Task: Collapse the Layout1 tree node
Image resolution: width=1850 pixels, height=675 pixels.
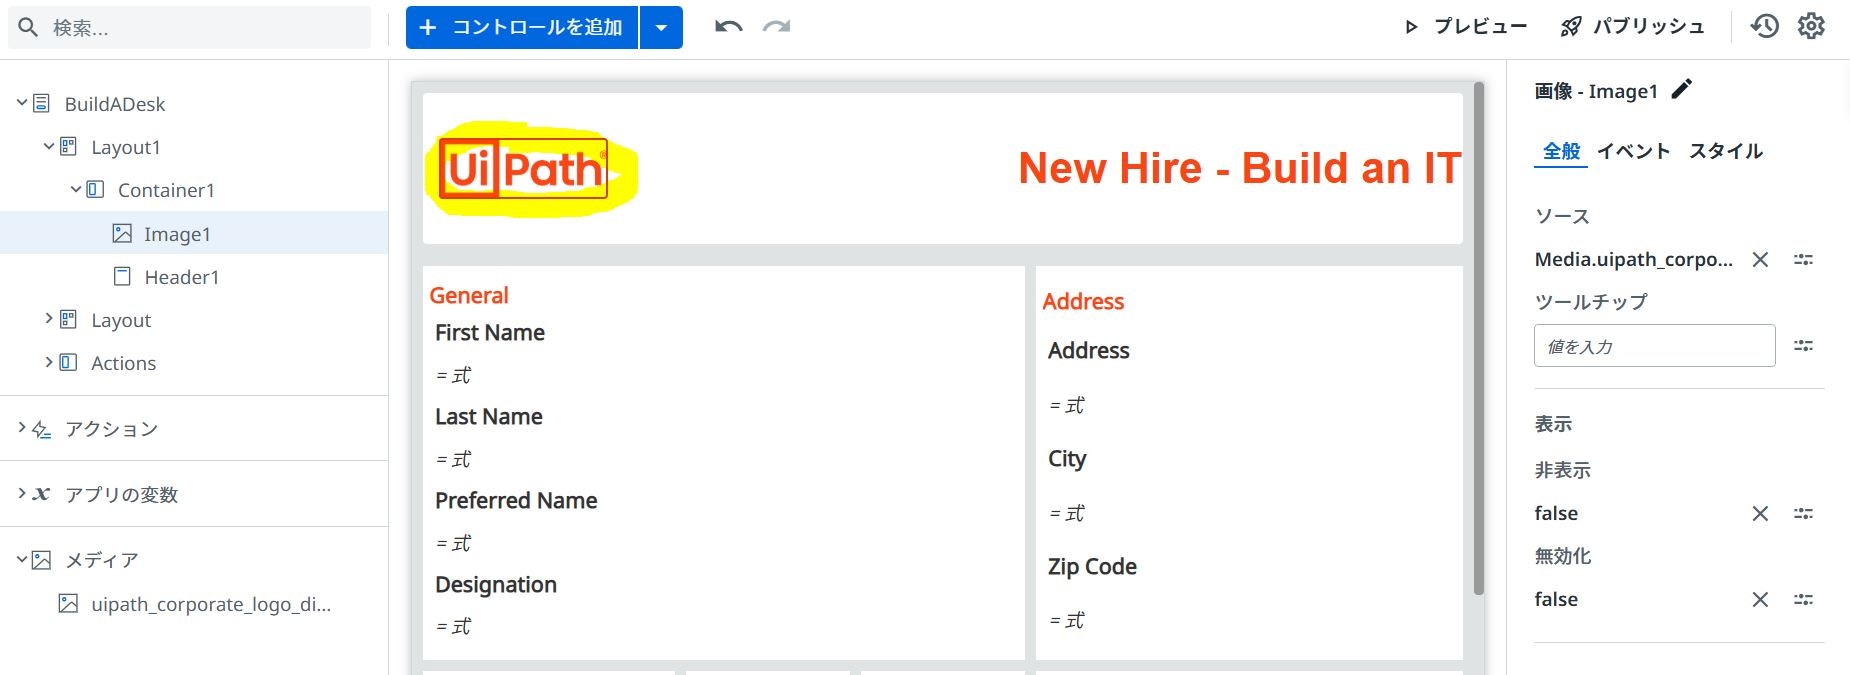Action: click(x=49, y=146)
